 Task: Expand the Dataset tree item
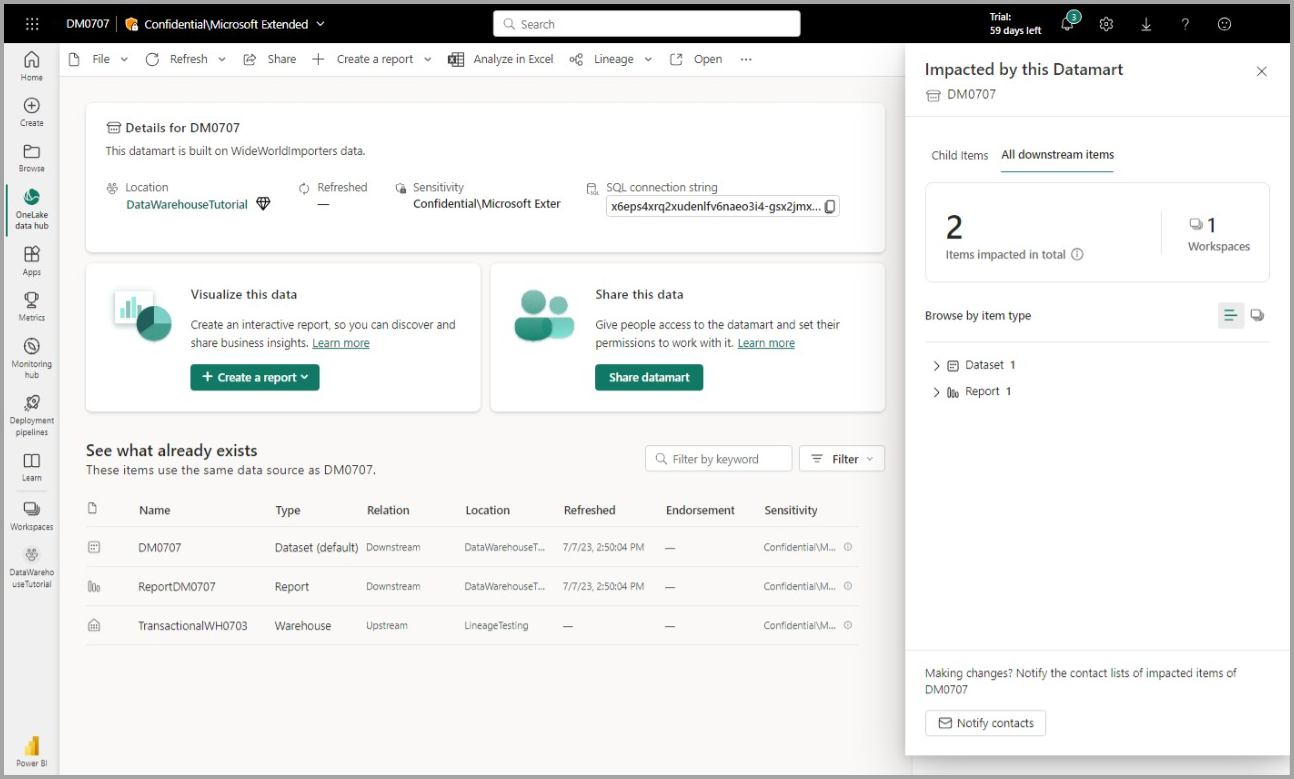pyautogui.click(x=936, y=366)
